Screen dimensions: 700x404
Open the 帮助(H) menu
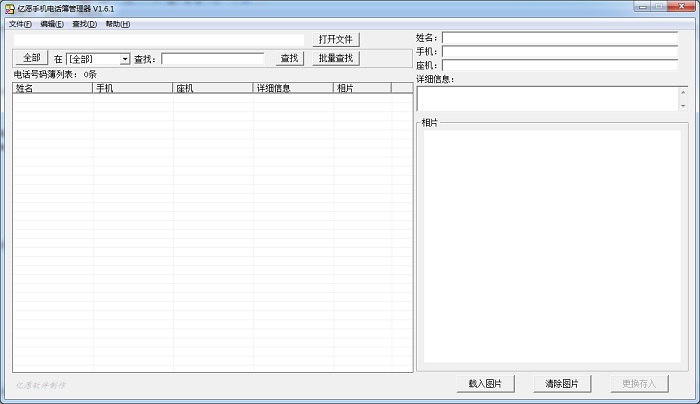pos(117,24)
